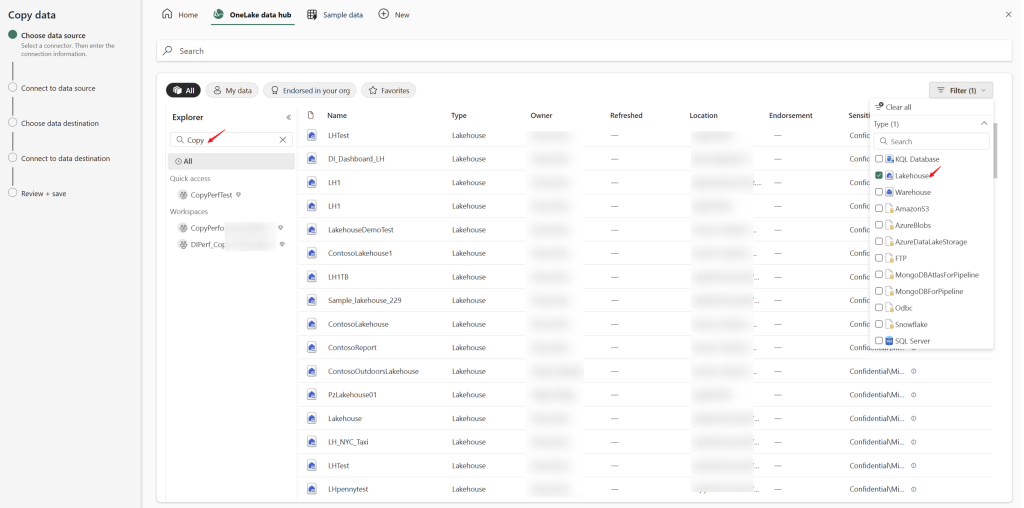Open the Filter (1) dropdown

961,91
